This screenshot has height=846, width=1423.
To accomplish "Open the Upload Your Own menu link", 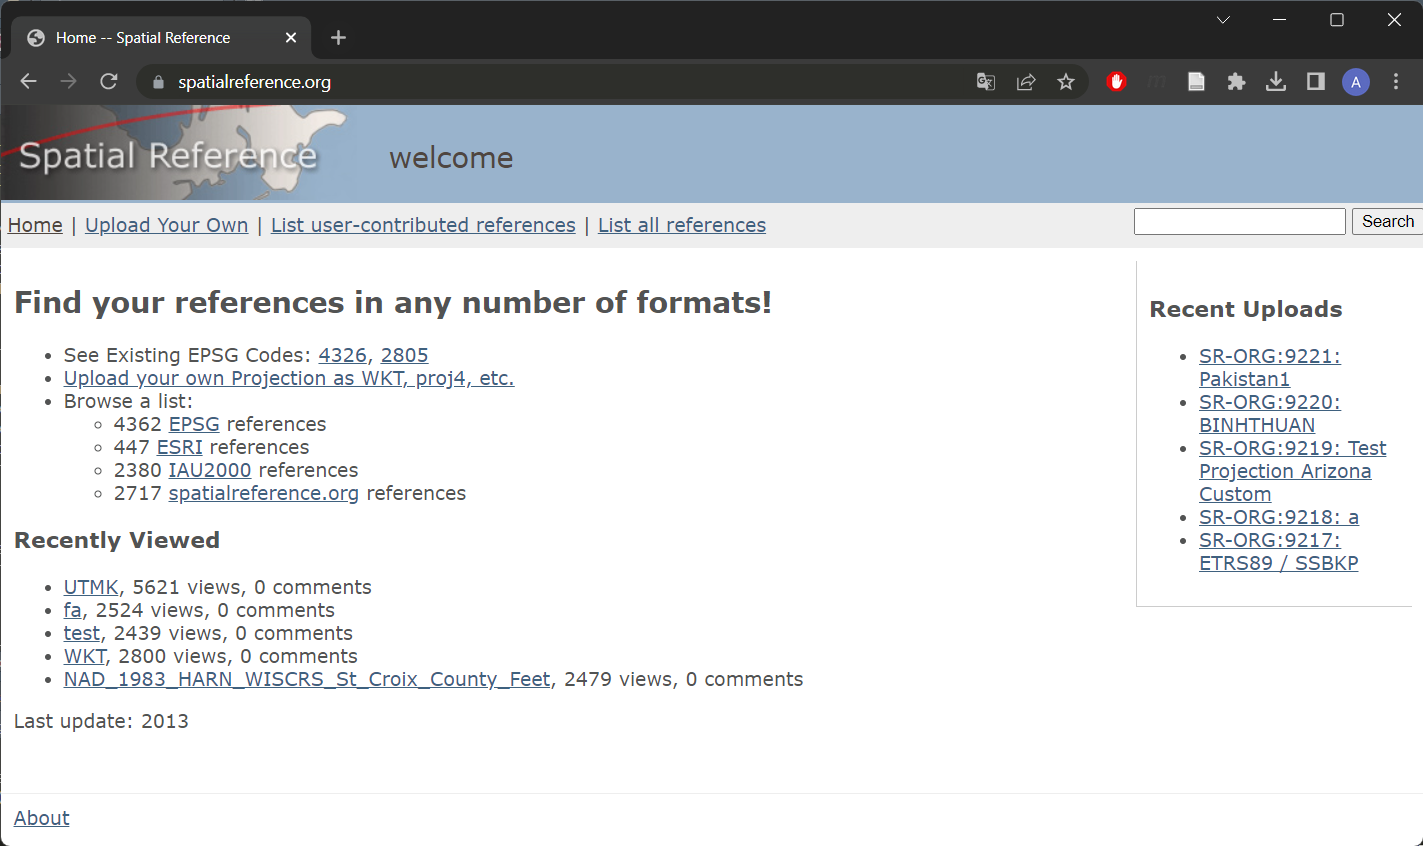I will coord(167,225).
